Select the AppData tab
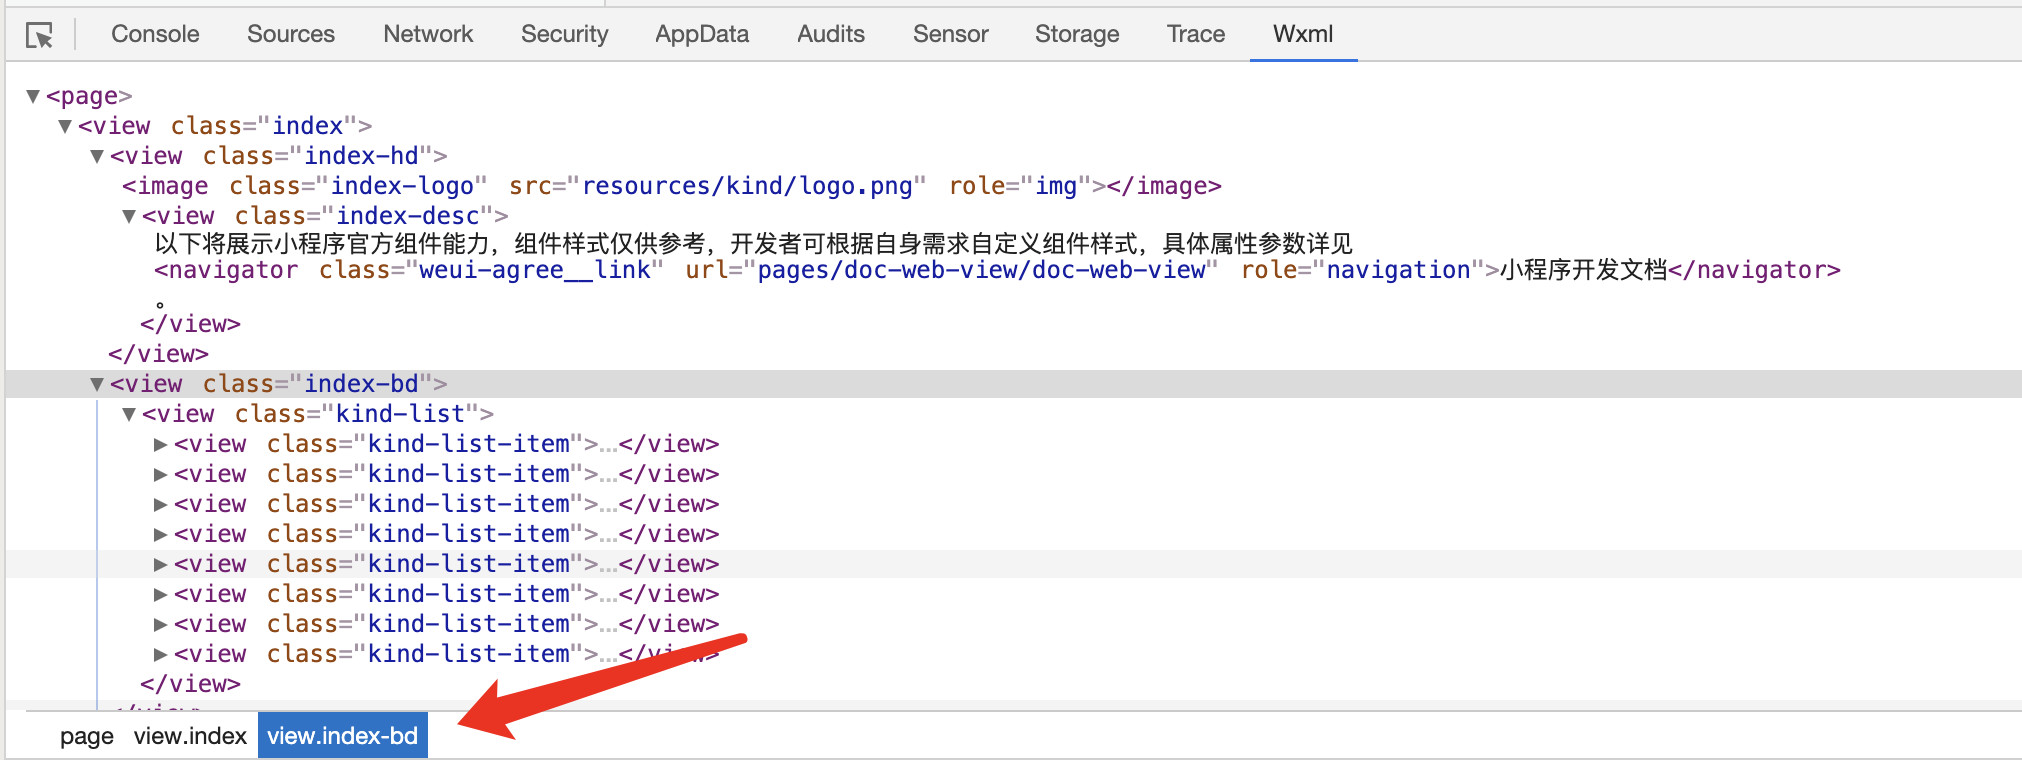Screen dimensions: 2022x760 coord(701,34)
